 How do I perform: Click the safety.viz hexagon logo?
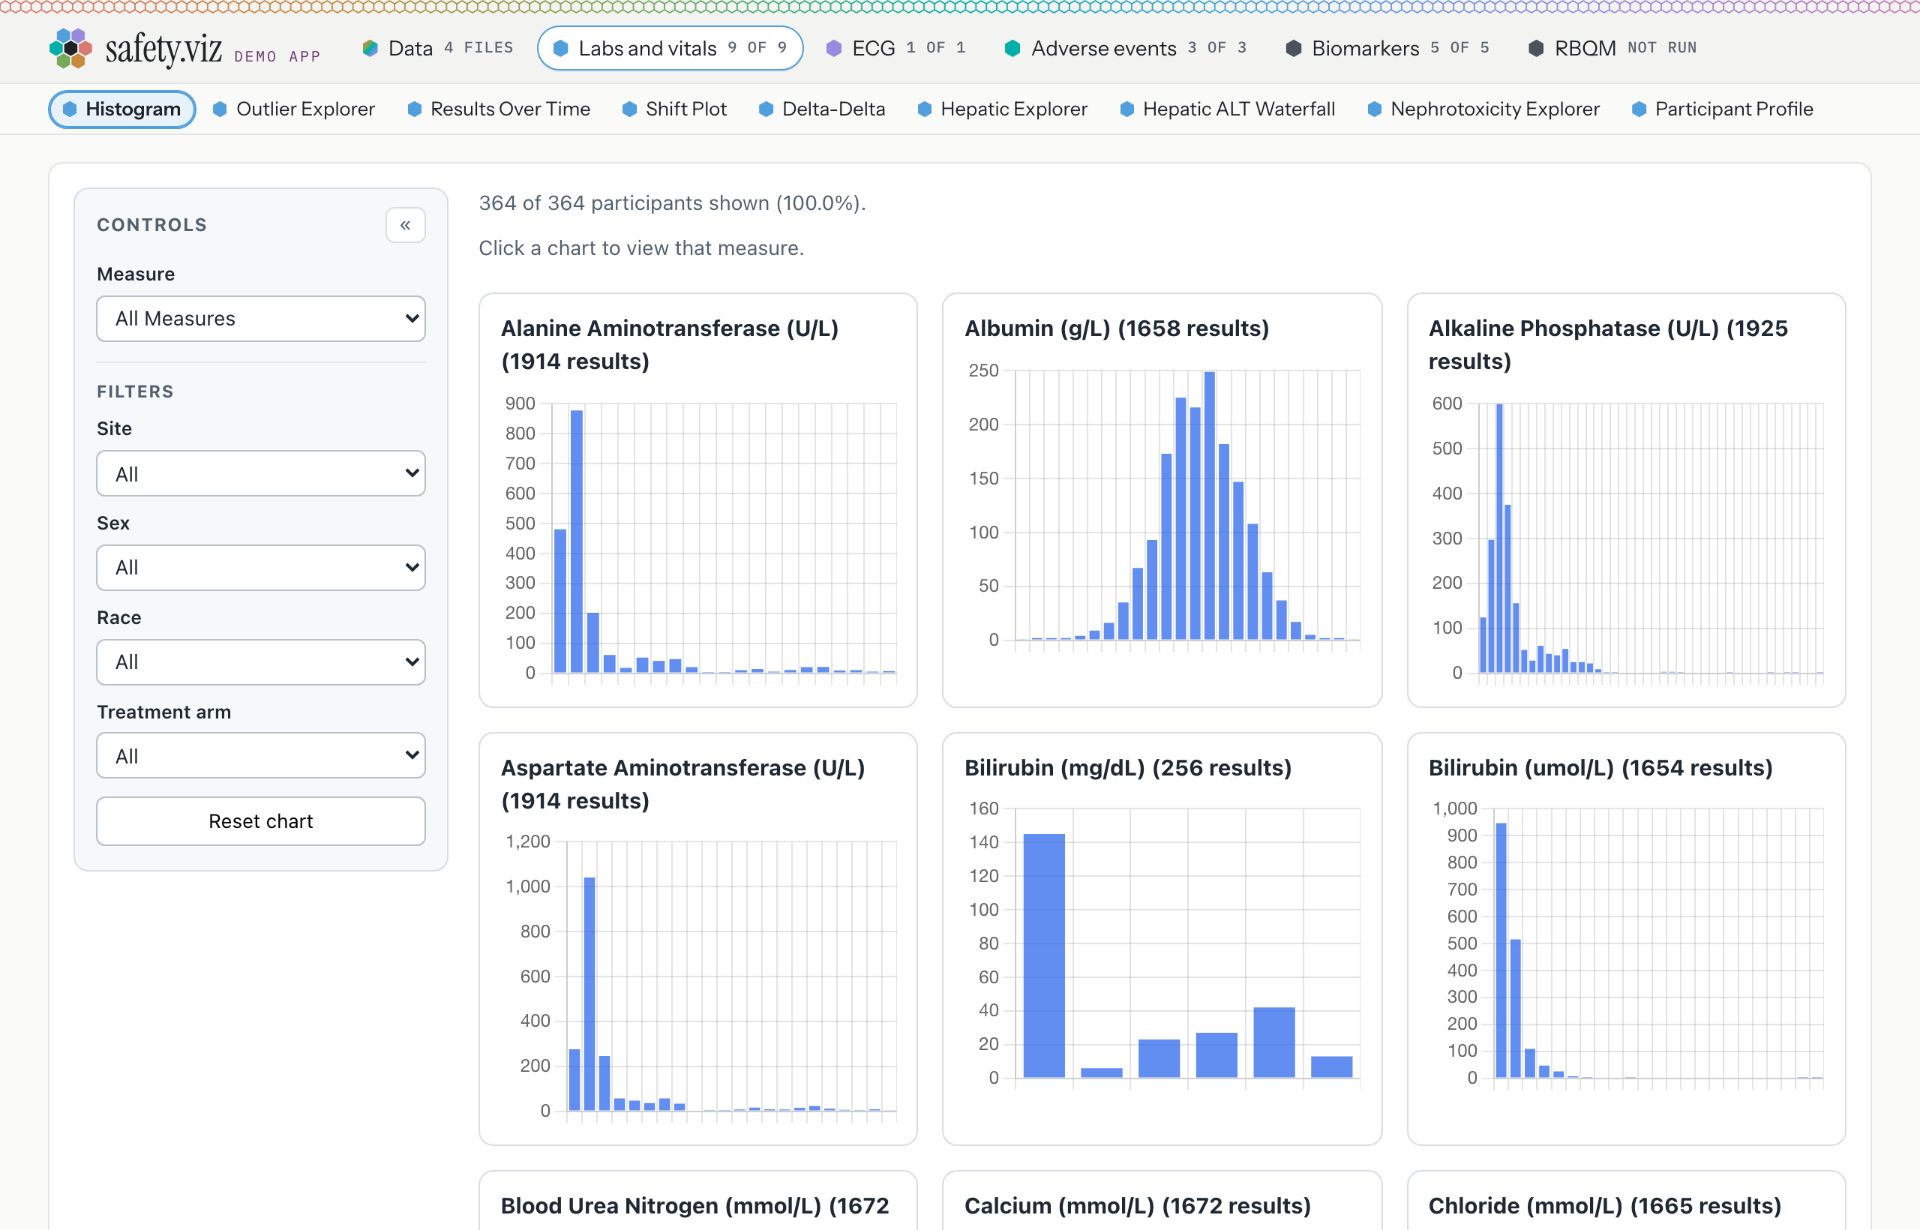coord(70,48)
